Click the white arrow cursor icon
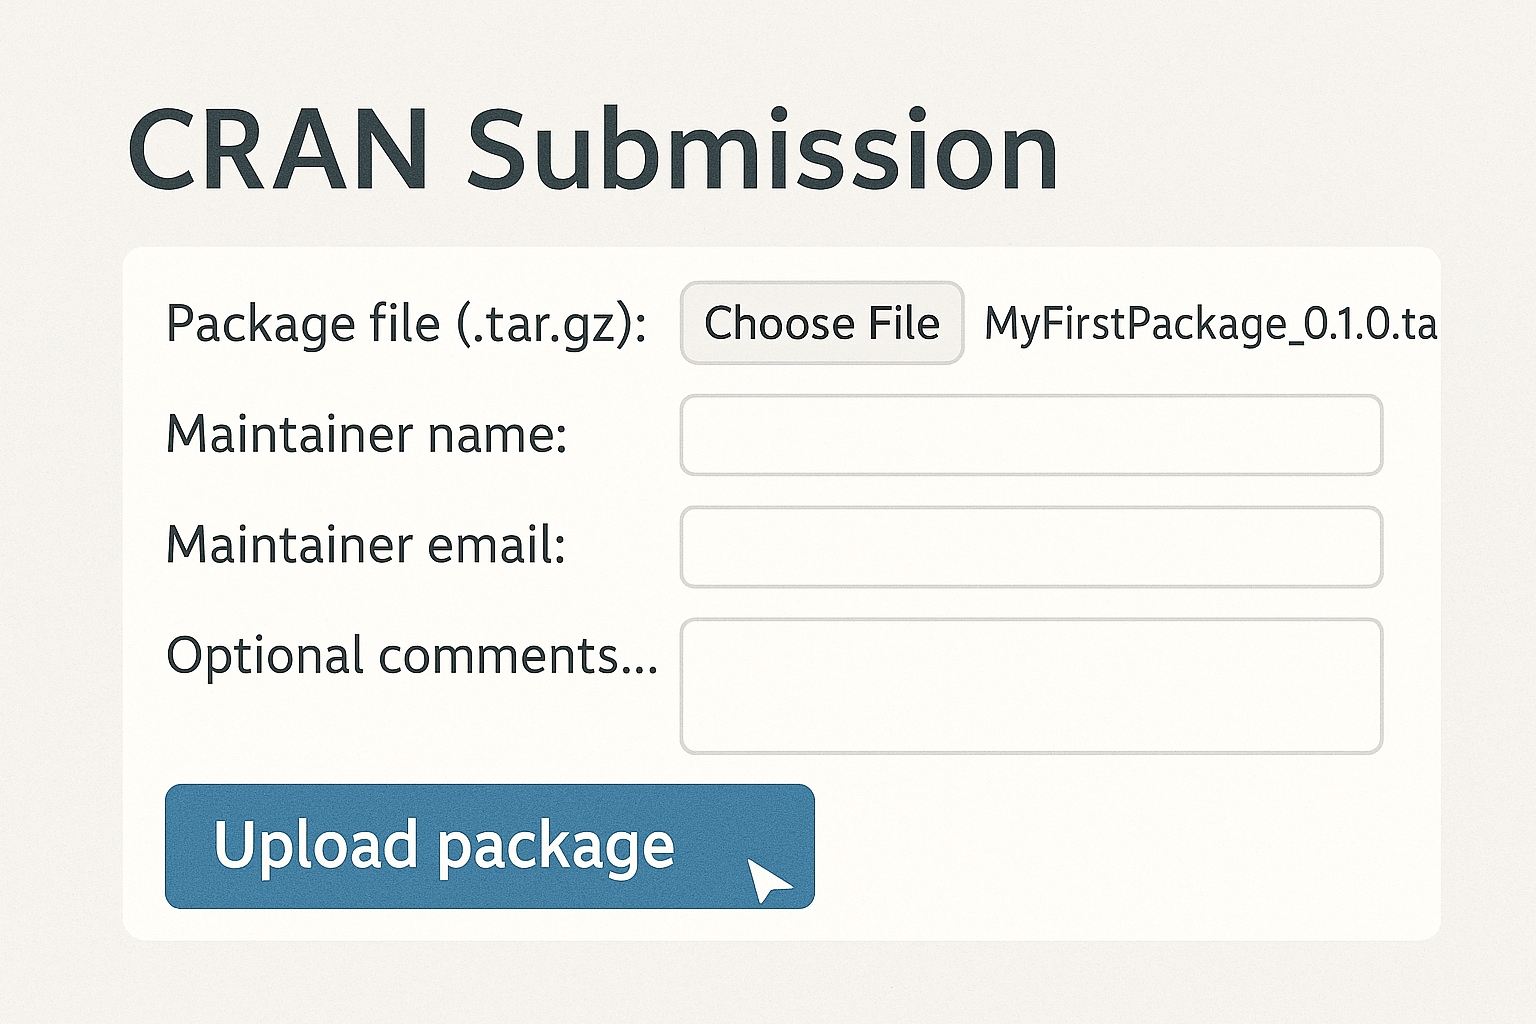 768,880
